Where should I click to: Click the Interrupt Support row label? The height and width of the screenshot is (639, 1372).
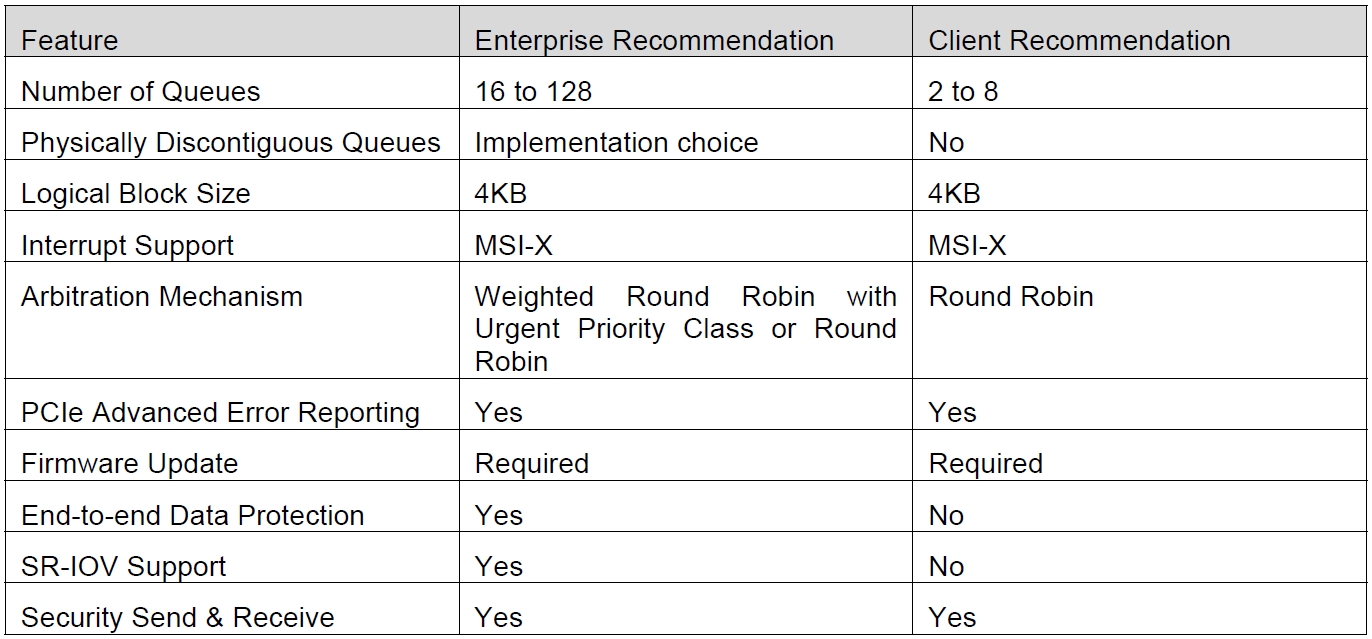[x=128, y=246]
